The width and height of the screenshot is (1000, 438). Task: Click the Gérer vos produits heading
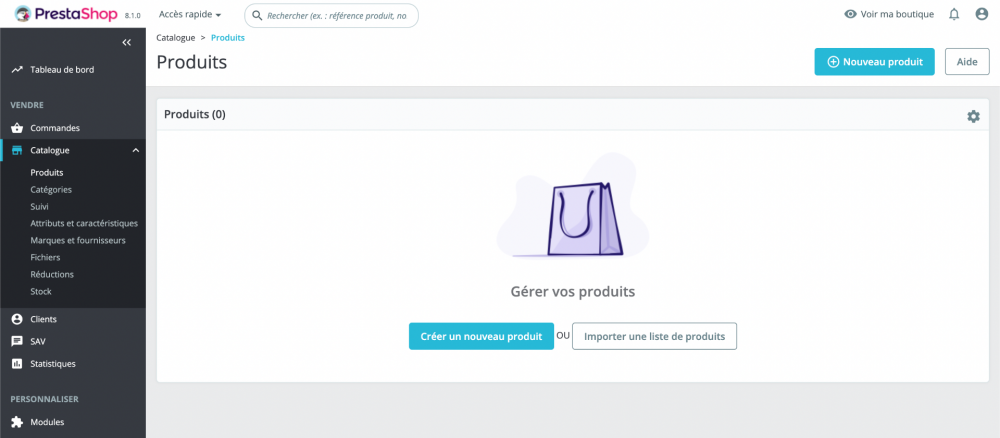(x=573, y=292)
